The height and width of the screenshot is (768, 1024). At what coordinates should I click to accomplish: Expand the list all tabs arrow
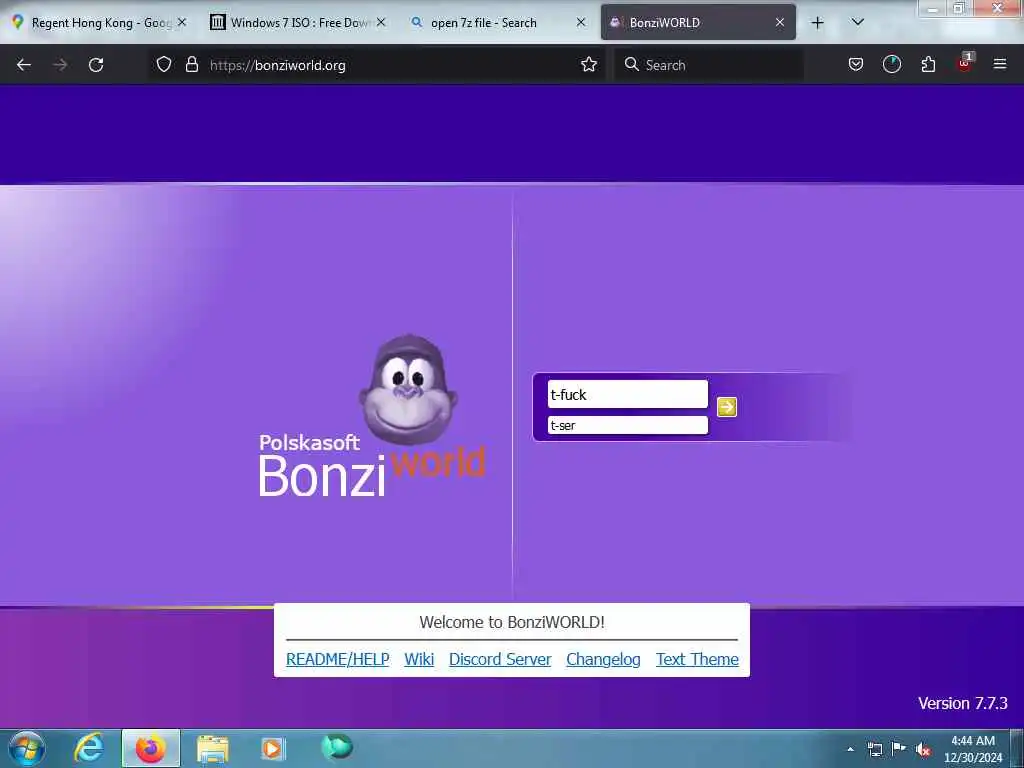(858, 22)
